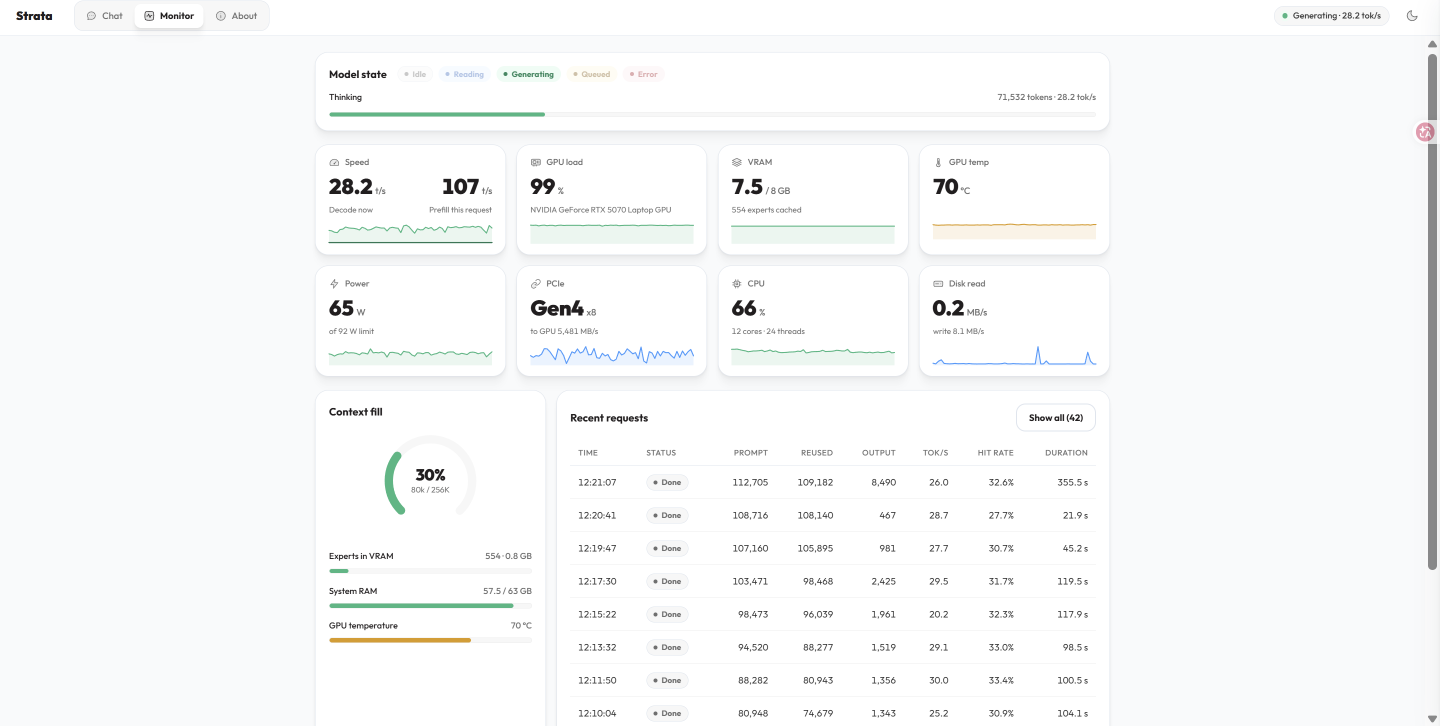Select the Generating model state chip
The width and height of the screenshot is (1440, 726).
(528, 74)
